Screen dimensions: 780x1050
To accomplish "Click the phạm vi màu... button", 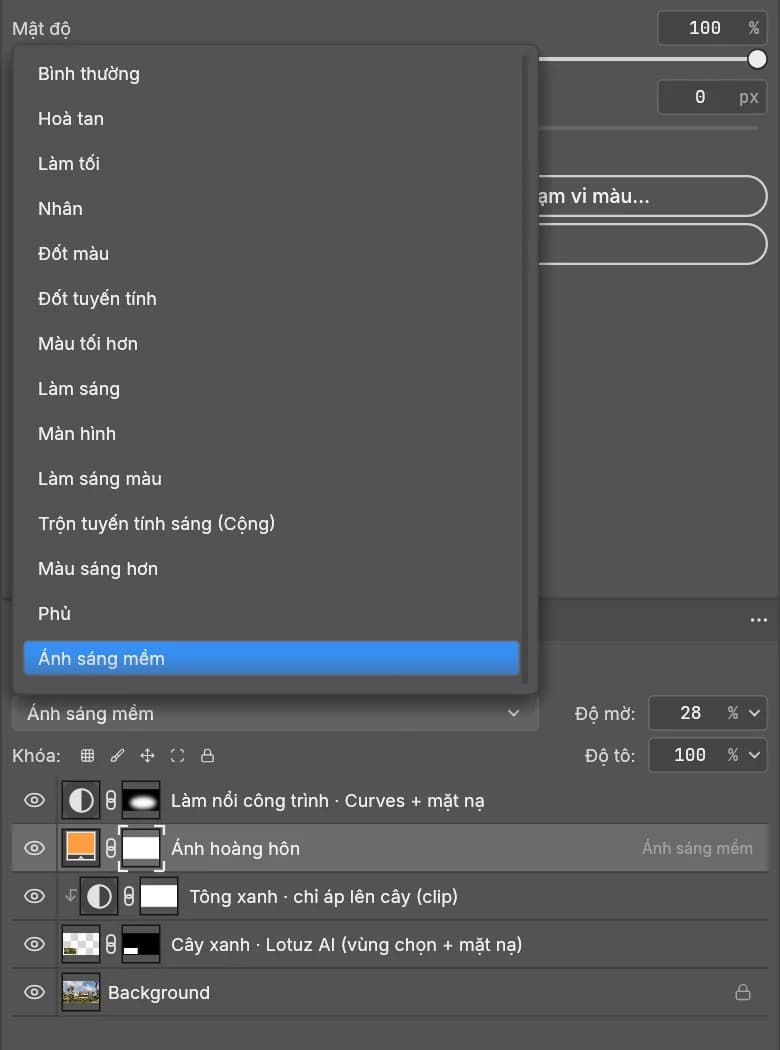I will (653, 196).
